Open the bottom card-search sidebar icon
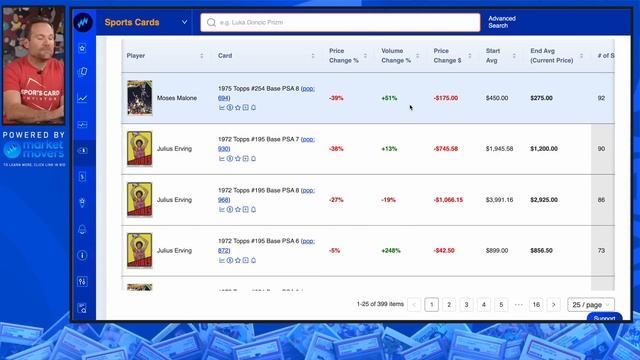The image size is (640, 360). (82, 308)
